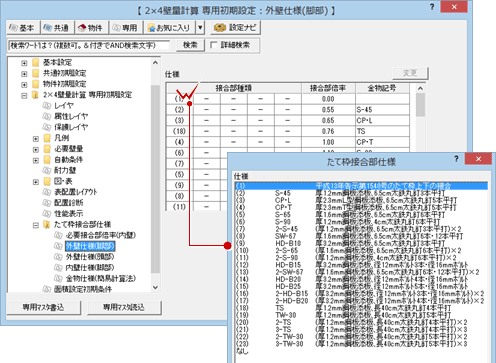Select 金物仕様(簡易計算法) tree entry
This screenshot has width=496, height=363.
pos(101,278)
